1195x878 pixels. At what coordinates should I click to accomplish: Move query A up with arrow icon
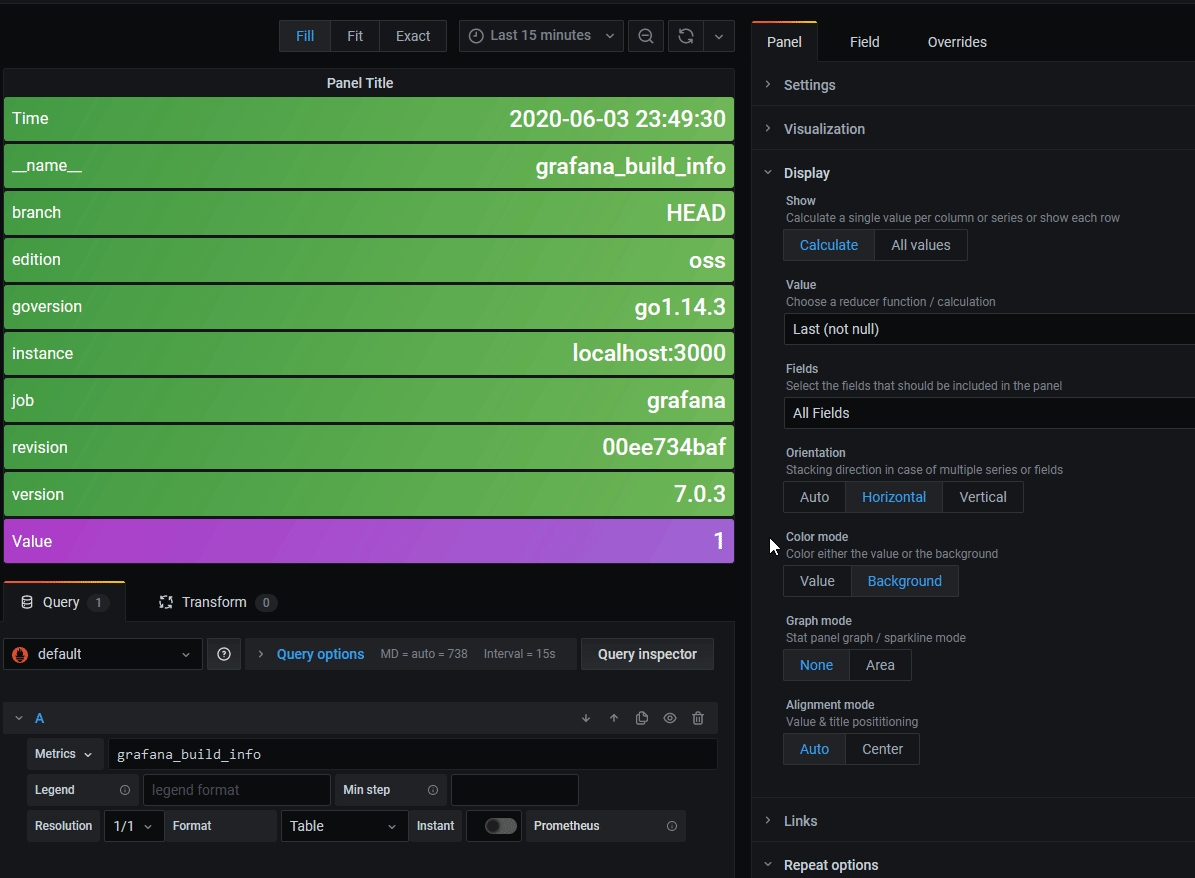(x=613, y=718)
